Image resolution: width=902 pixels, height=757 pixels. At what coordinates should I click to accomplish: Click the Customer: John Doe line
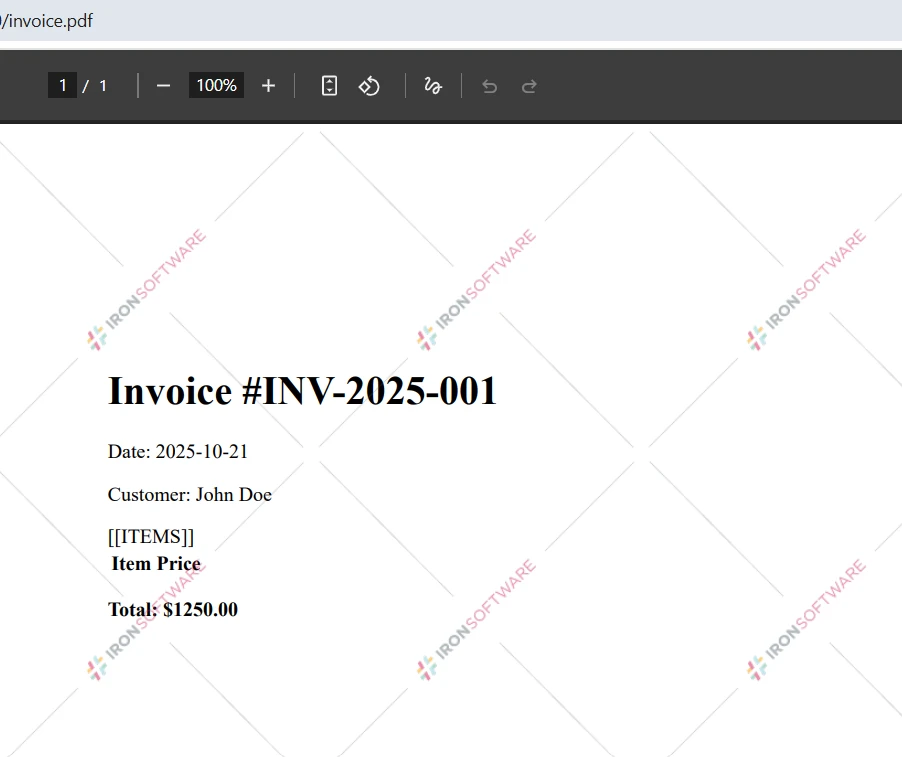[190, 494]
